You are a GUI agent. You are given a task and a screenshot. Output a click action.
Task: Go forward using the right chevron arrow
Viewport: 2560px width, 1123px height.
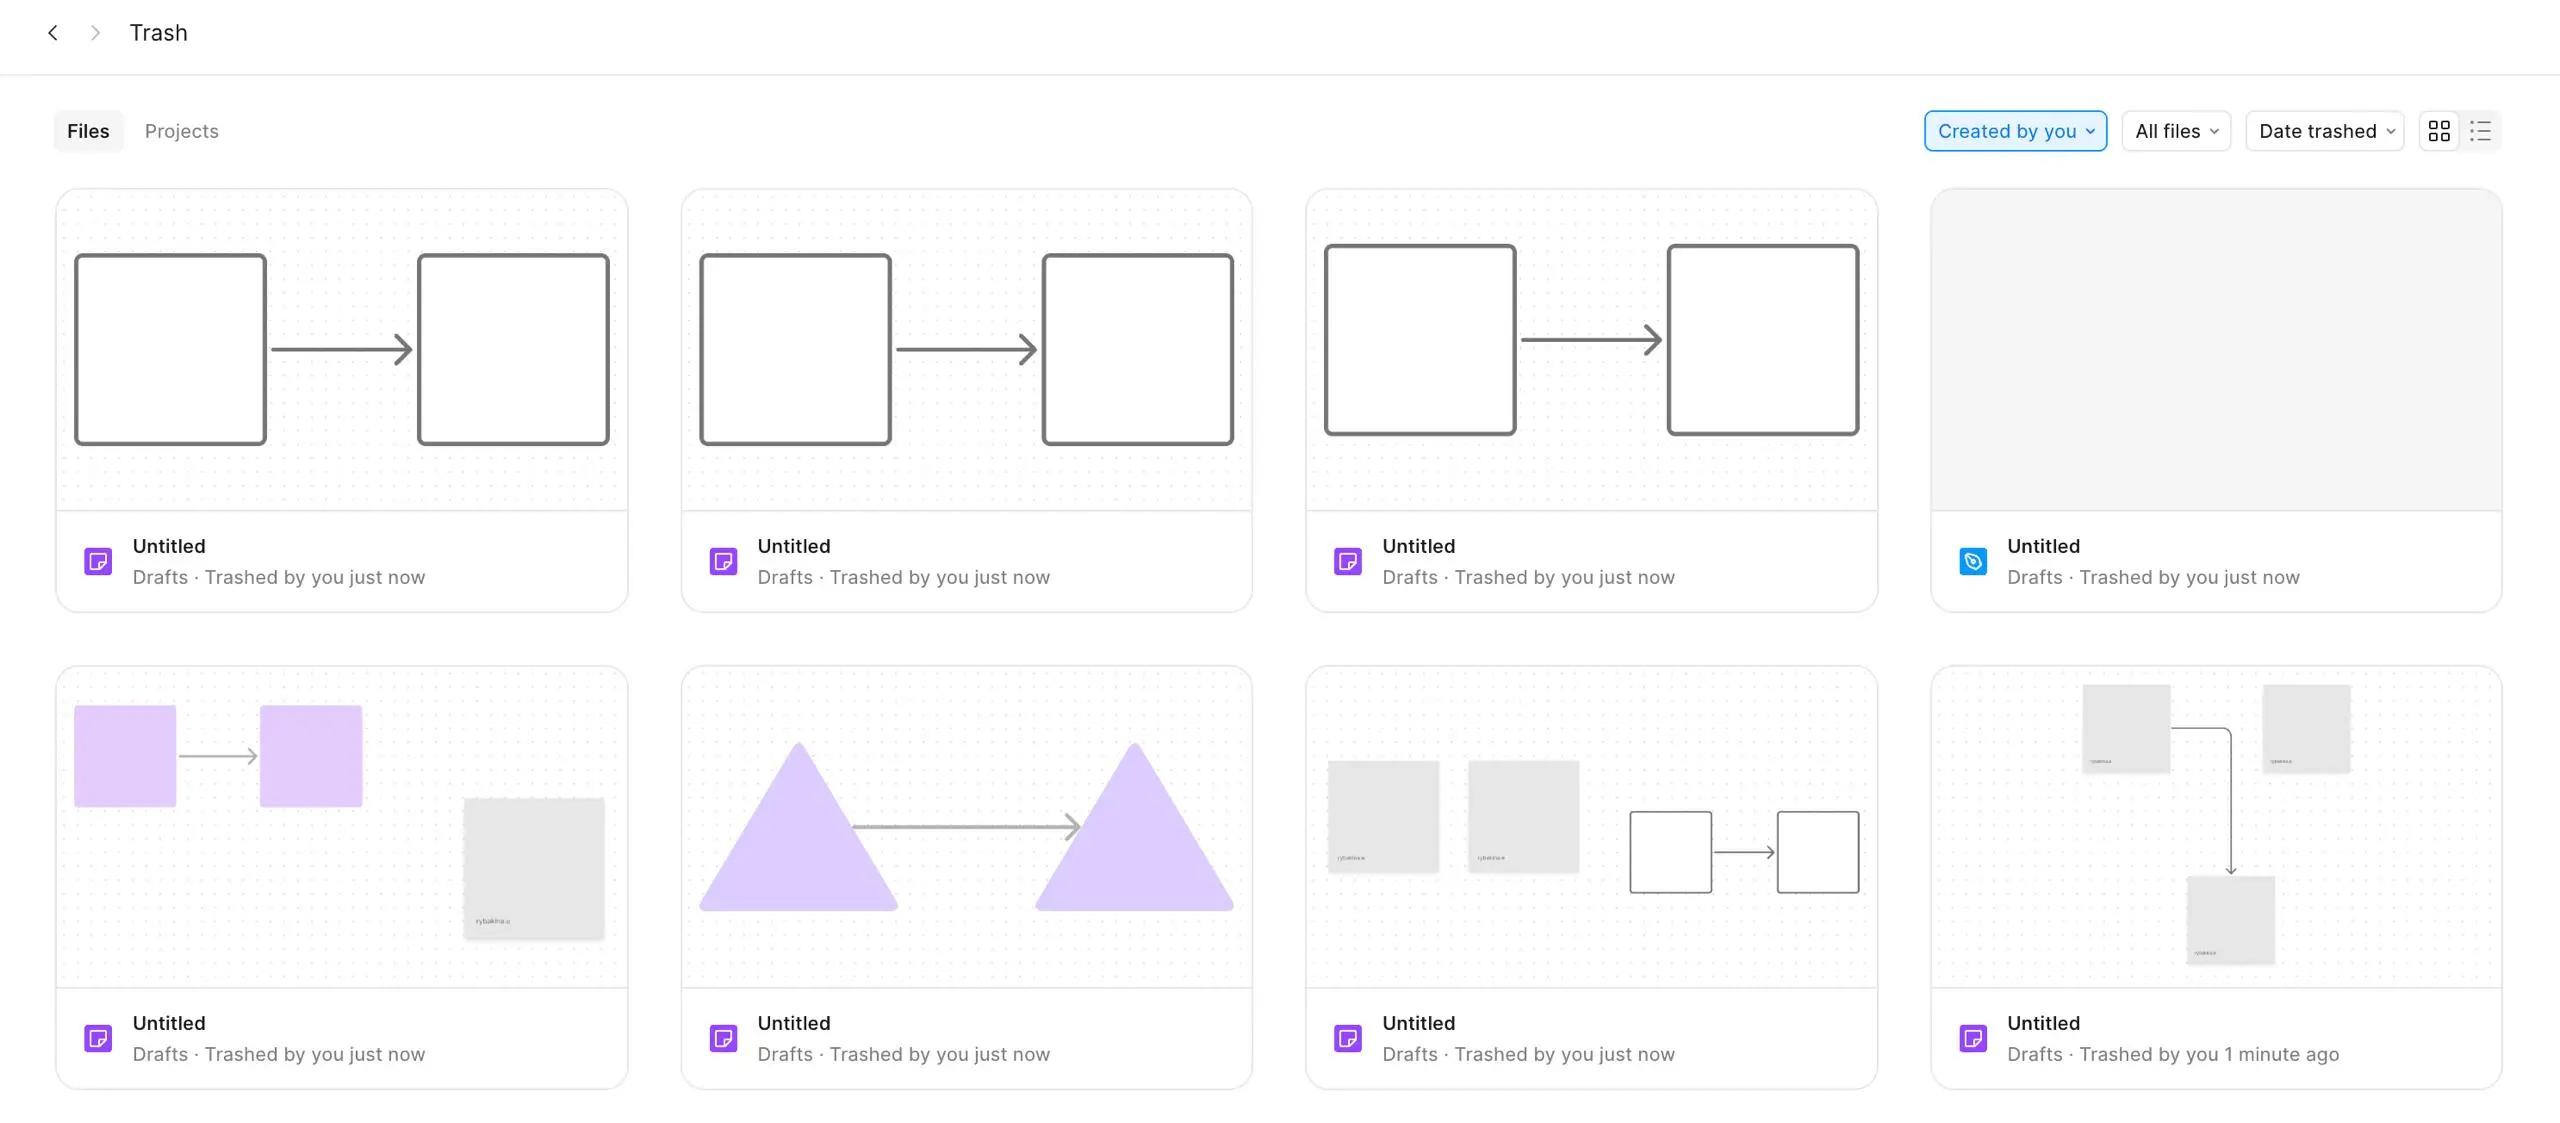tap(95, 33)
